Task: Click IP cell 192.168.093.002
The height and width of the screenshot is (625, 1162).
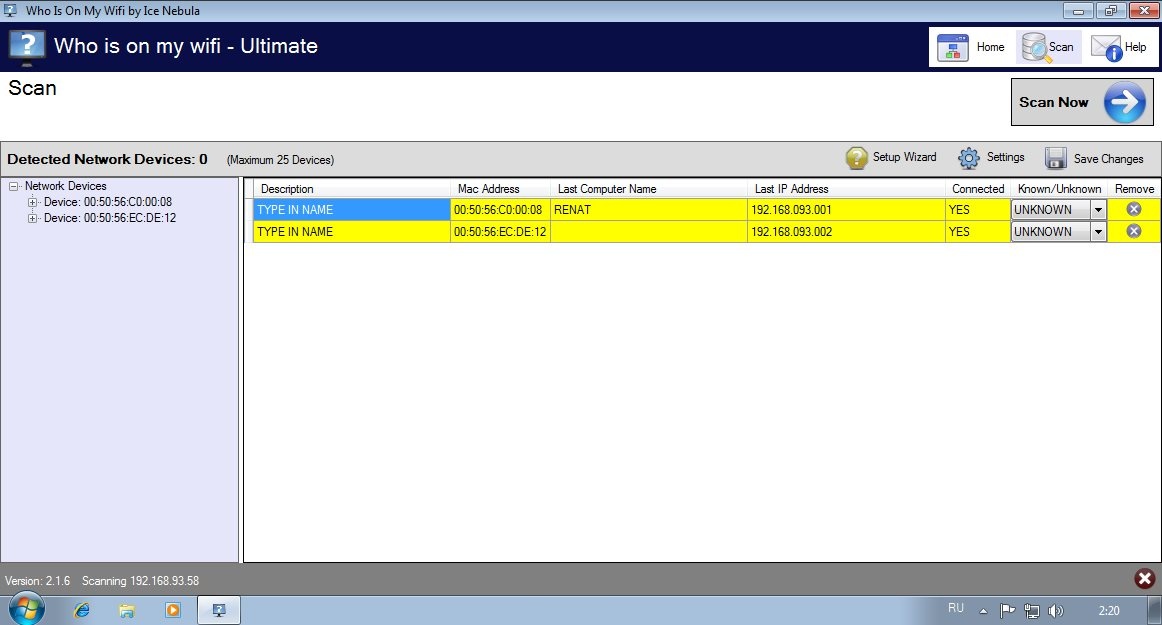Action: [846, 232]
